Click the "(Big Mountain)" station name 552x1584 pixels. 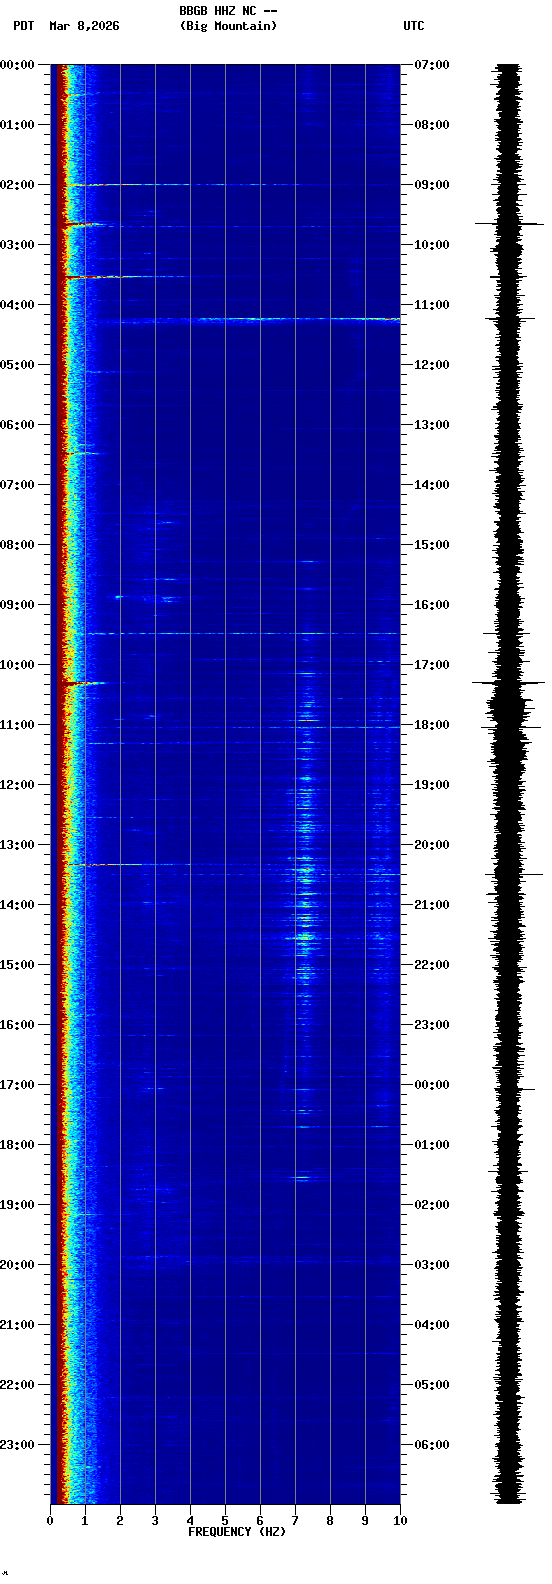tap(228, 26)
